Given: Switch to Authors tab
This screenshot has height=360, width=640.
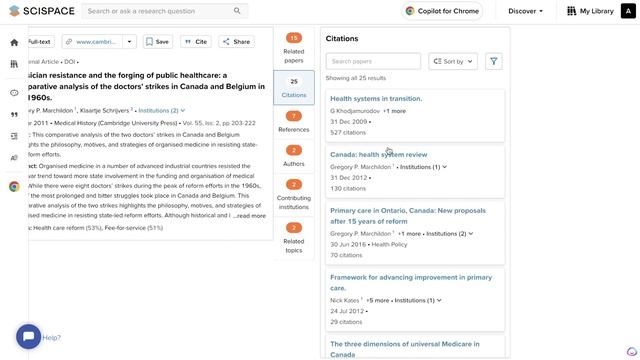Looking at the screenshot, I should click(x=294, y=156).
